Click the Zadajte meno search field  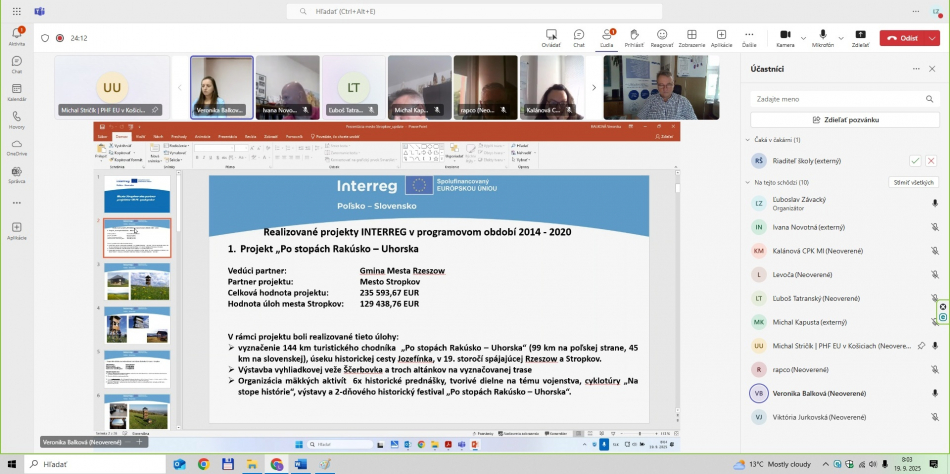(846, 99)
